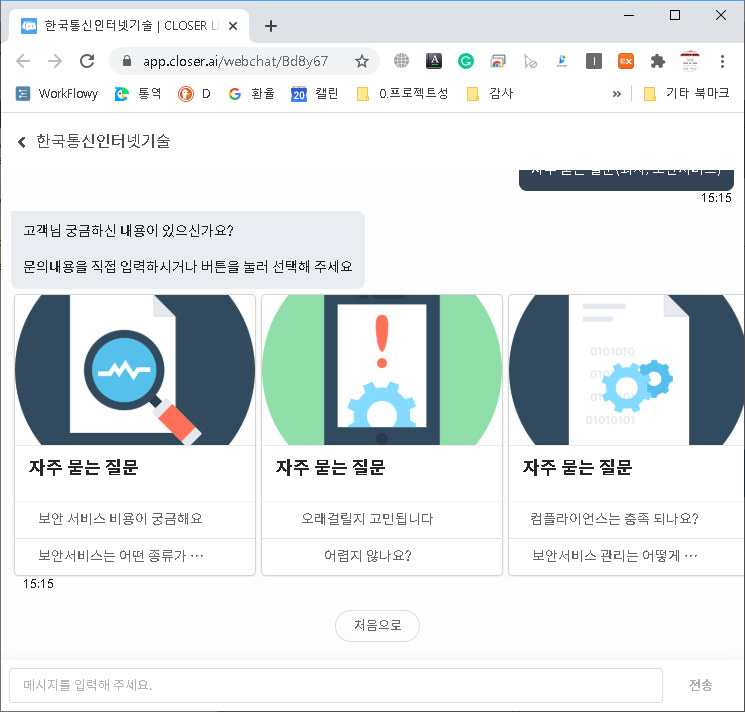Open Chrome three-dot menu
This screenshot has height=712, width=745.
pos(722,61)
